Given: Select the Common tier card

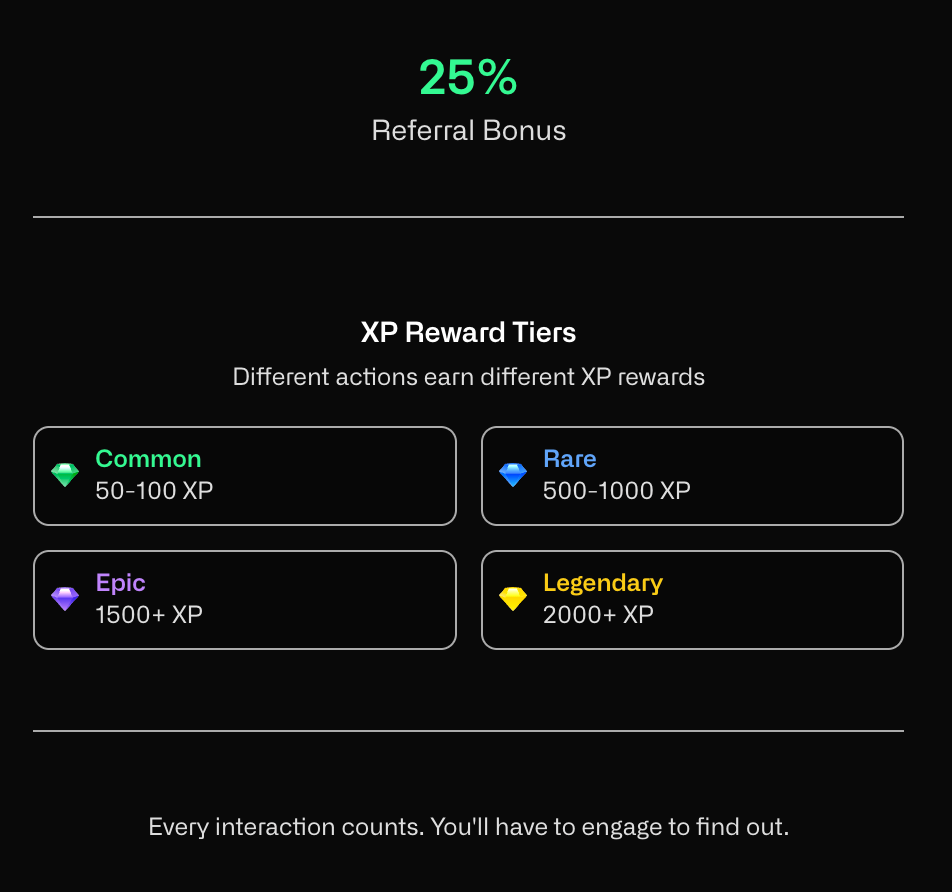Looking at the screenshot, I should tap(245, 476).
